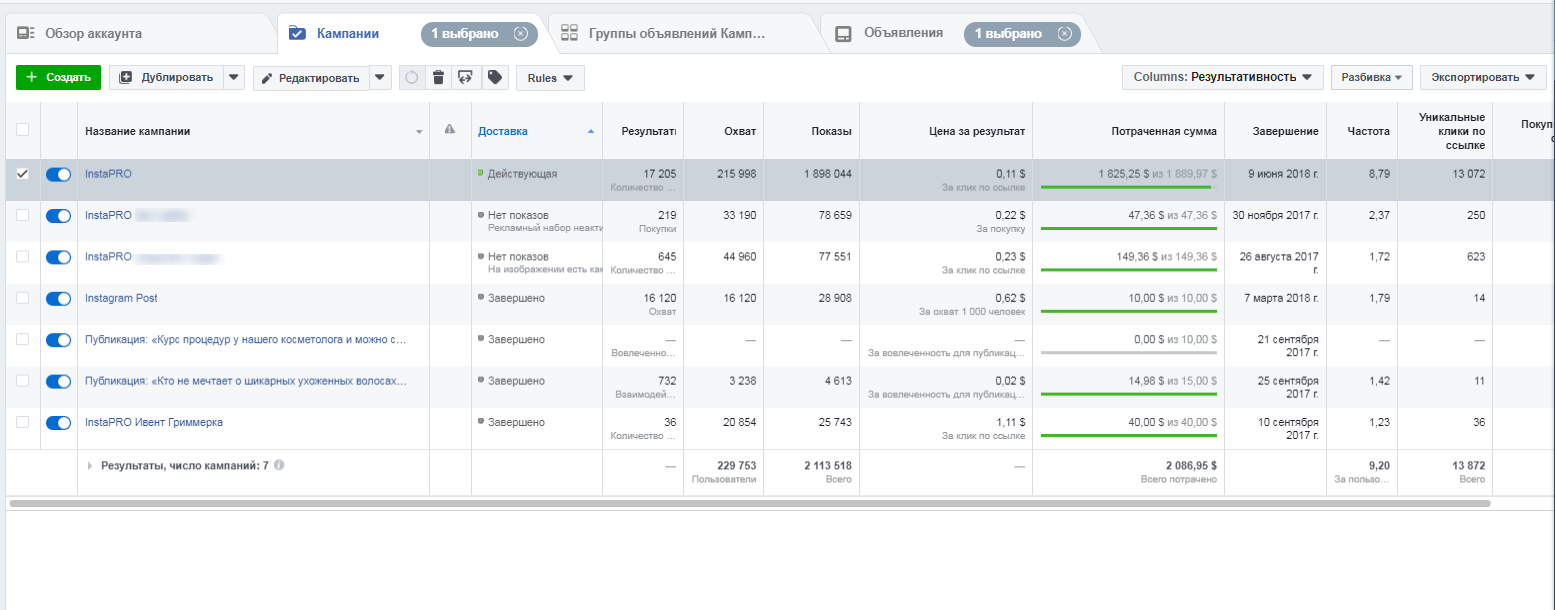Click the circular revert changes icon
Viewport: 1555px width, 610px height.
[x=411, y=77]
